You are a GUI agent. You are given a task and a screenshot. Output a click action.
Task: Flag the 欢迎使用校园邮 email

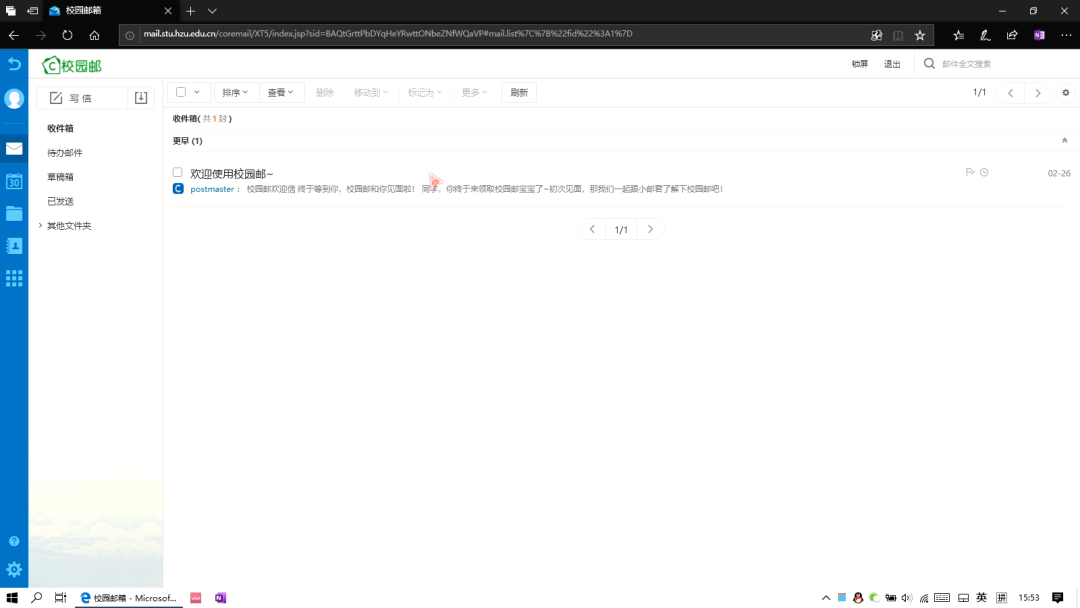tap(970, 172)
